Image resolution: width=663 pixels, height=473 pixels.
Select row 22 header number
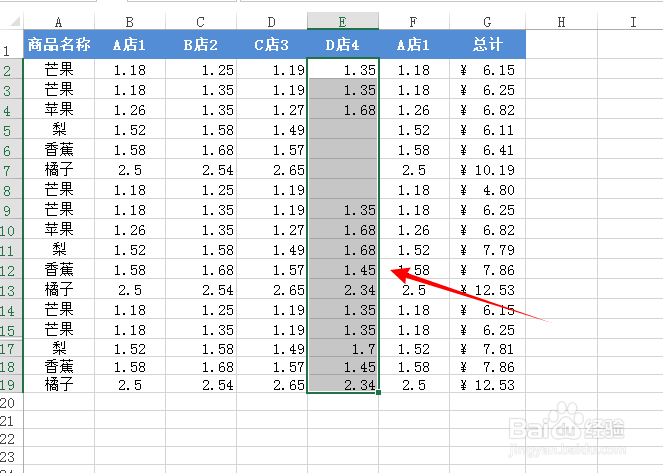coord(11,438)
